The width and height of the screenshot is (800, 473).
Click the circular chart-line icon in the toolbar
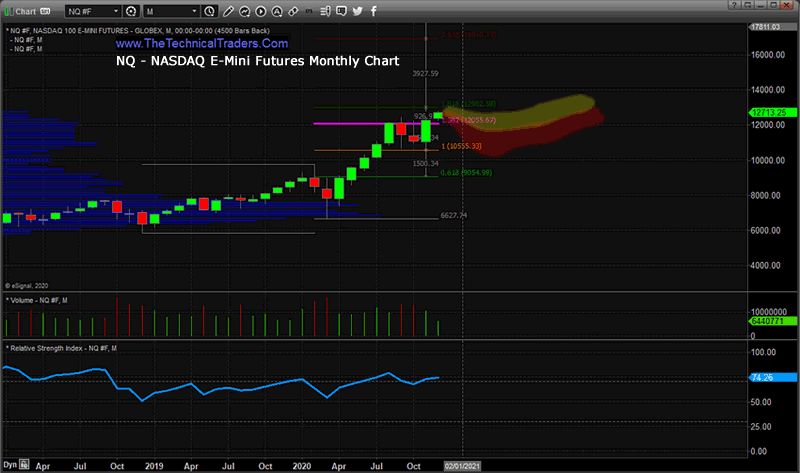[246, 11]
